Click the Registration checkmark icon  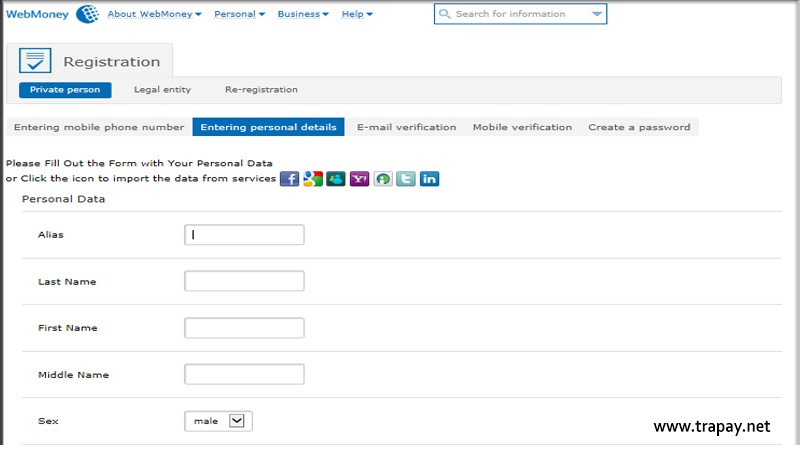(33, 61)
